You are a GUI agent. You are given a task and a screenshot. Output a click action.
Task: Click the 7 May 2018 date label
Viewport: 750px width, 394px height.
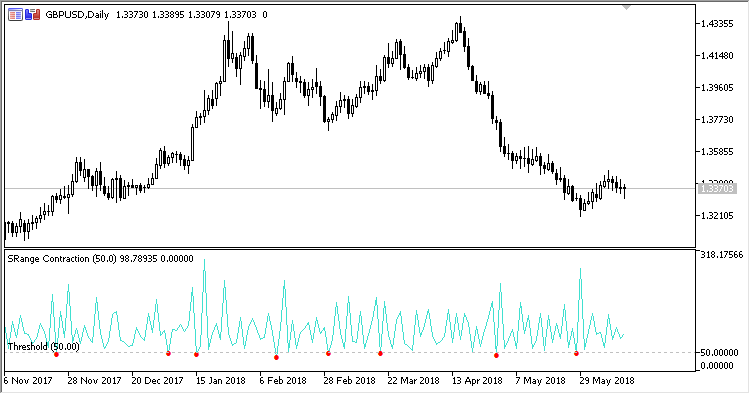[x=539, y=381]
